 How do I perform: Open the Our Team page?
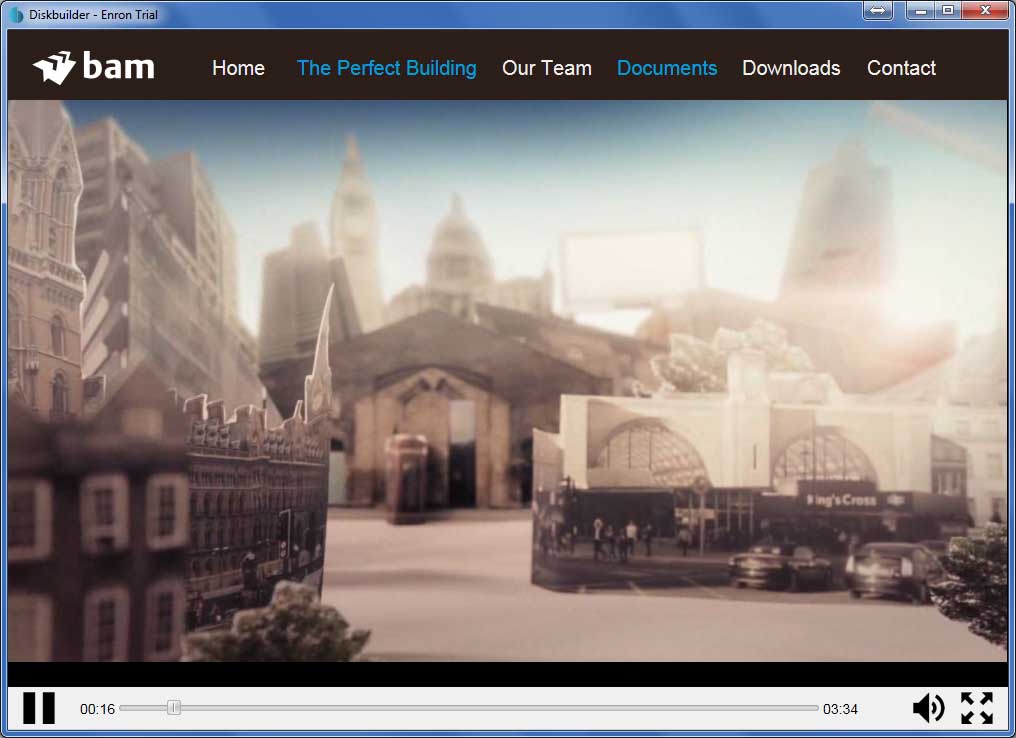tap(547, 68)
